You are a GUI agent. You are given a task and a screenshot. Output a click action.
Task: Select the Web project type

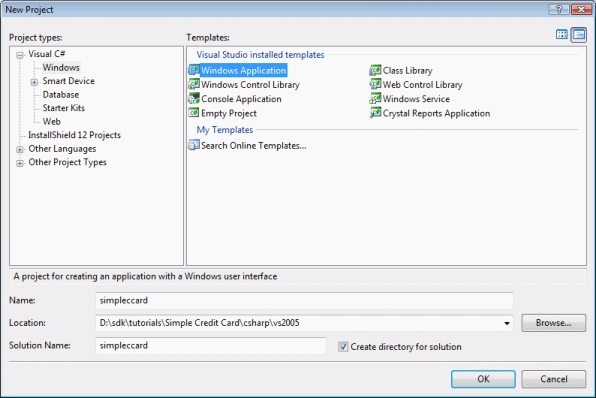coord(51,122)
